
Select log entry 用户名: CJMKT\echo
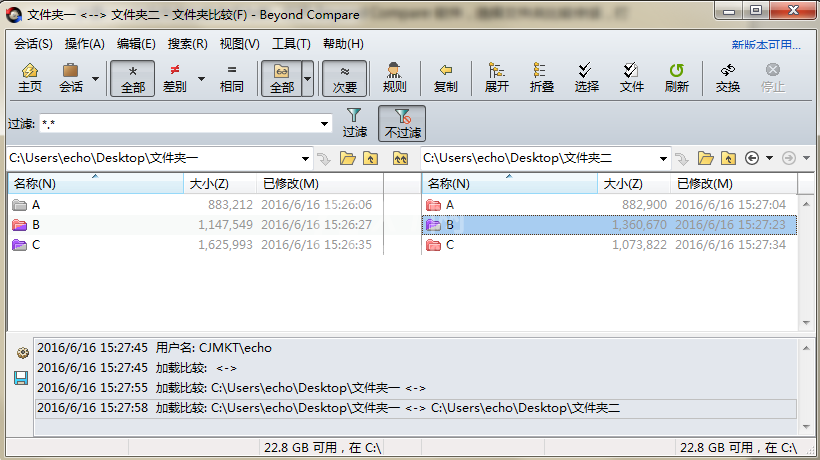click(416, 348)
